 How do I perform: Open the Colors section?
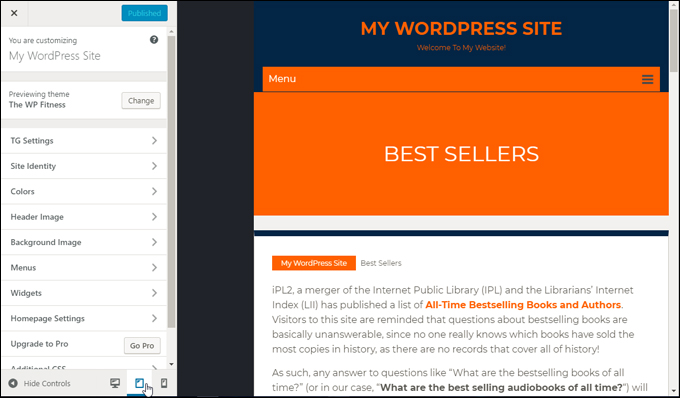click(x=84, y=191)
